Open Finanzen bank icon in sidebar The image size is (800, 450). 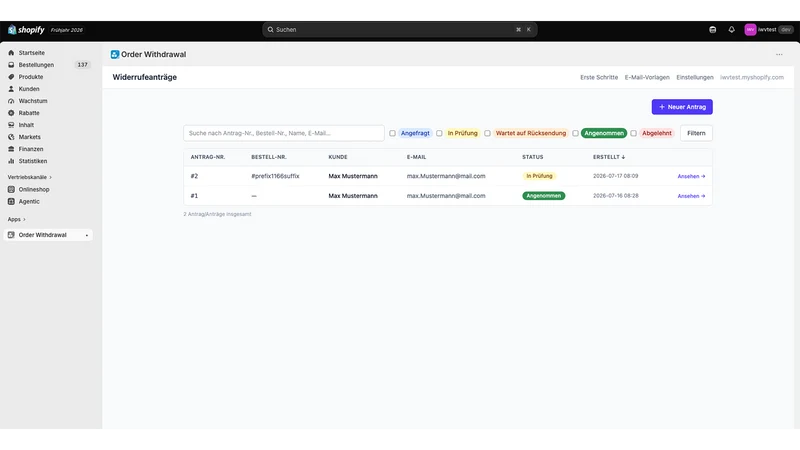(x=11, y=149)
